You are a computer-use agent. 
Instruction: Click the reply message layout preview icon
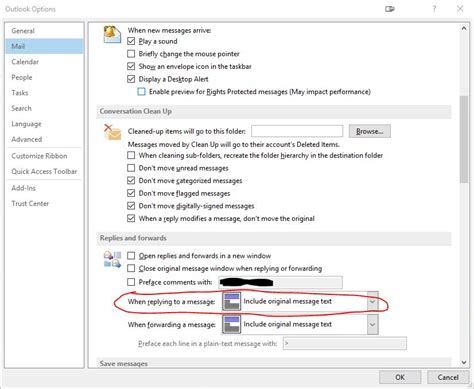(x=232, y=302)
